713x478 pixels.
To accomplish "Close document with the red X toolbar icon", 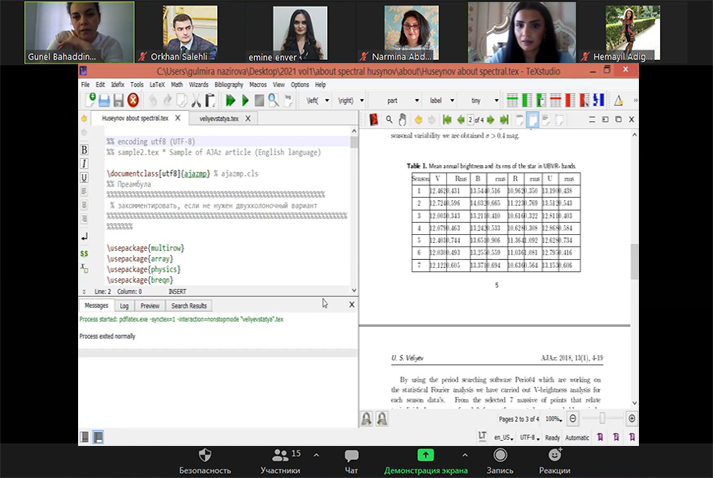I will pyautogui.click(x=133, y=100).
